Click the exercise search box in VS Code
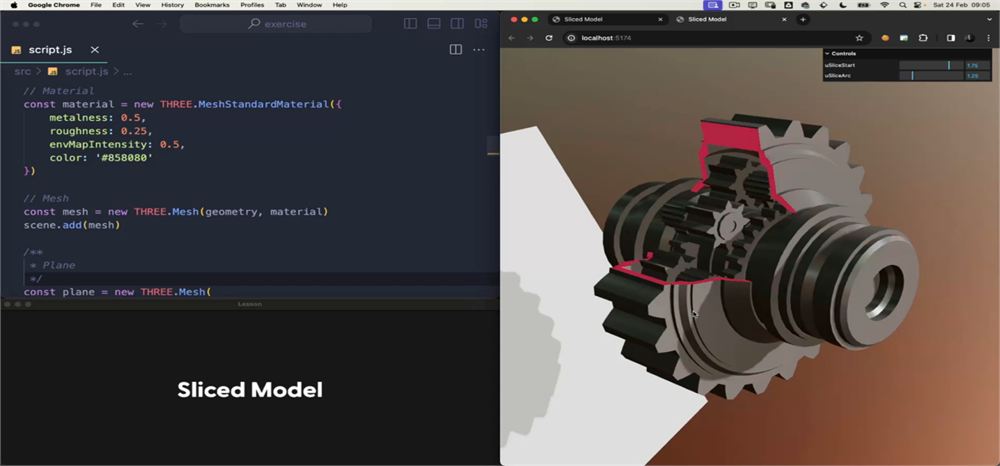This screenshot has height=466, width=1000. point(276,24)
